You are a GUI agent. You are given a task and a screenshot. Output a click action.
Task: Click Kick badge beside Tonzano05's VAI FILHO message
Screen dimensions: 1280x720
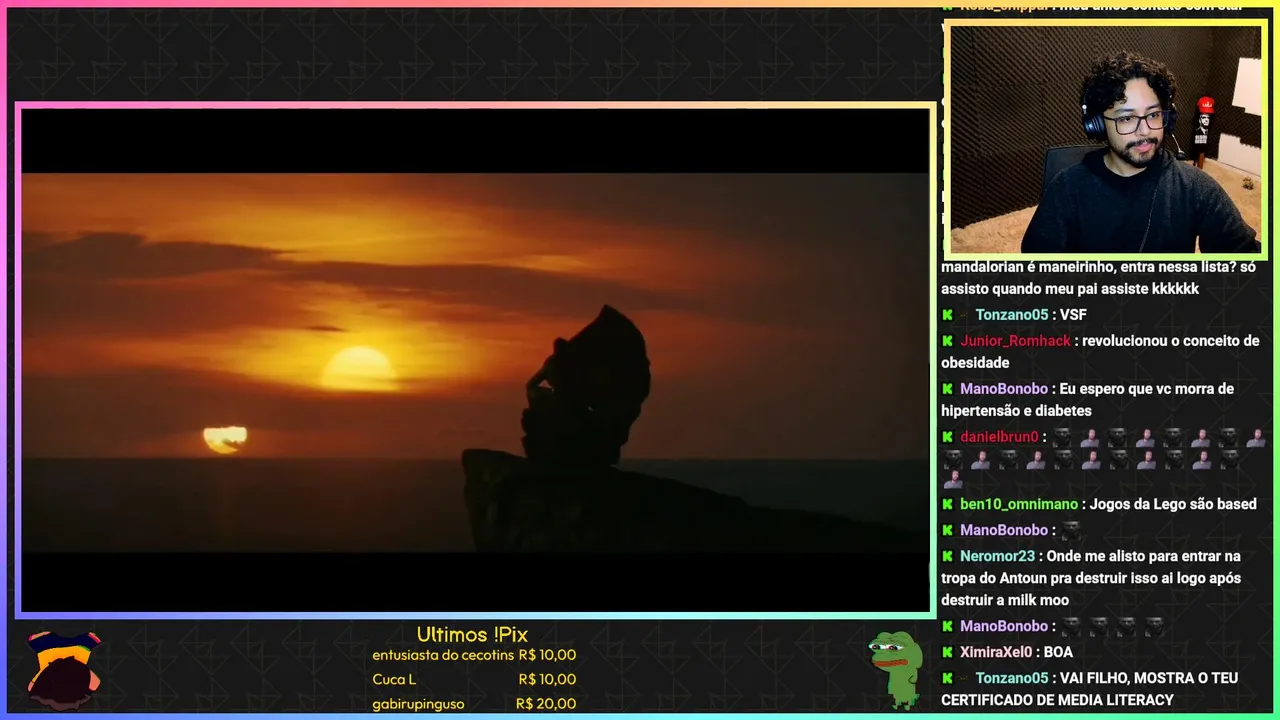coord(947,678)
